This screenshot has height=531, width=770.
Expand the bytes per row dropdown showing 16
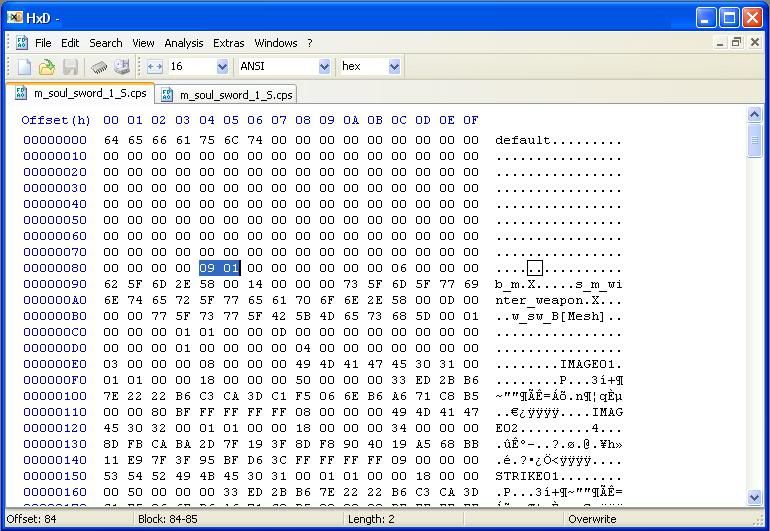[x=222, y=67]
